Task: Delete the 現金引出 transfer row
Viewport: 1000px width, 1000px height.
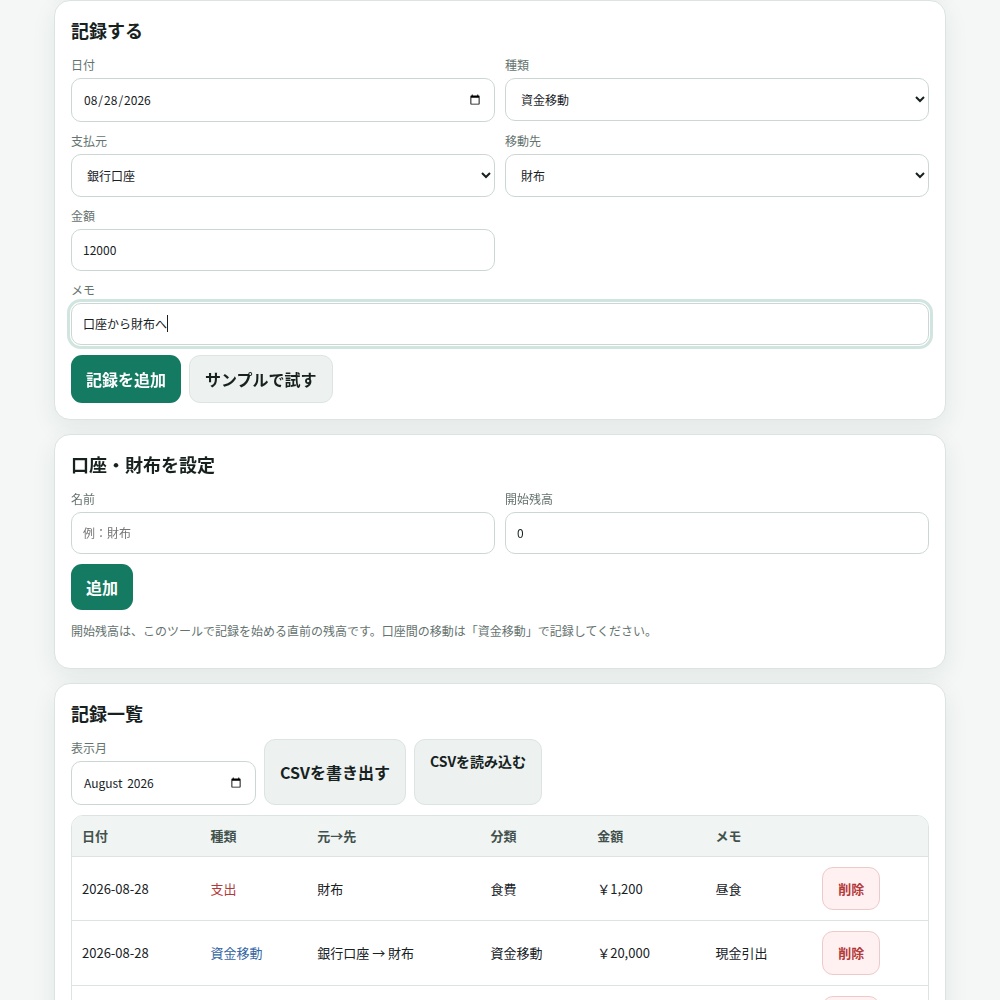Action: [x=851, y=953]
